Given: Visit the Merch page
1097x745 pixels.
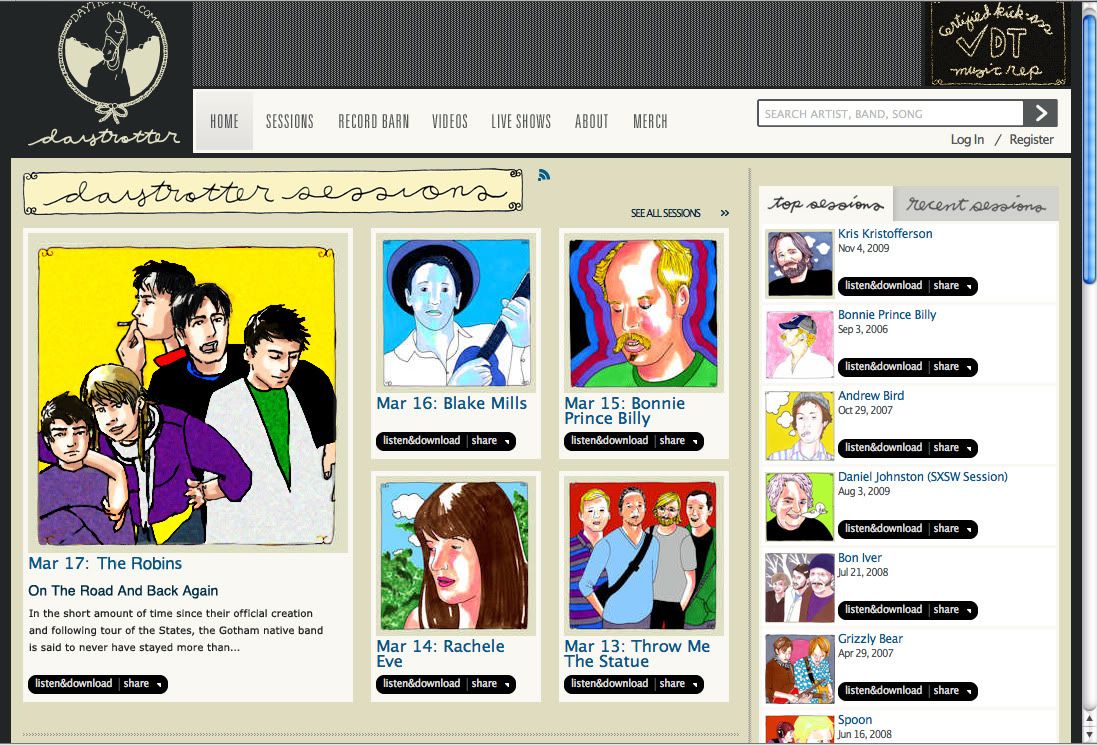Looking at the screenshot, I should (x=651, y=121).
